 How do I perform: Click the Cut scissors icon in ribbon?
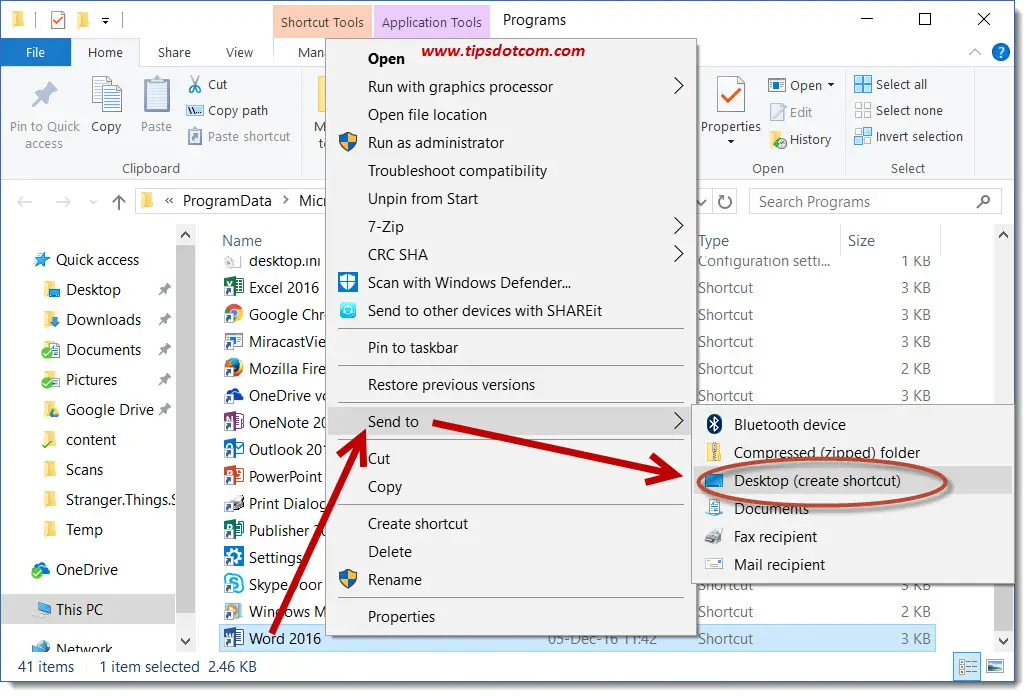point(195,84)
